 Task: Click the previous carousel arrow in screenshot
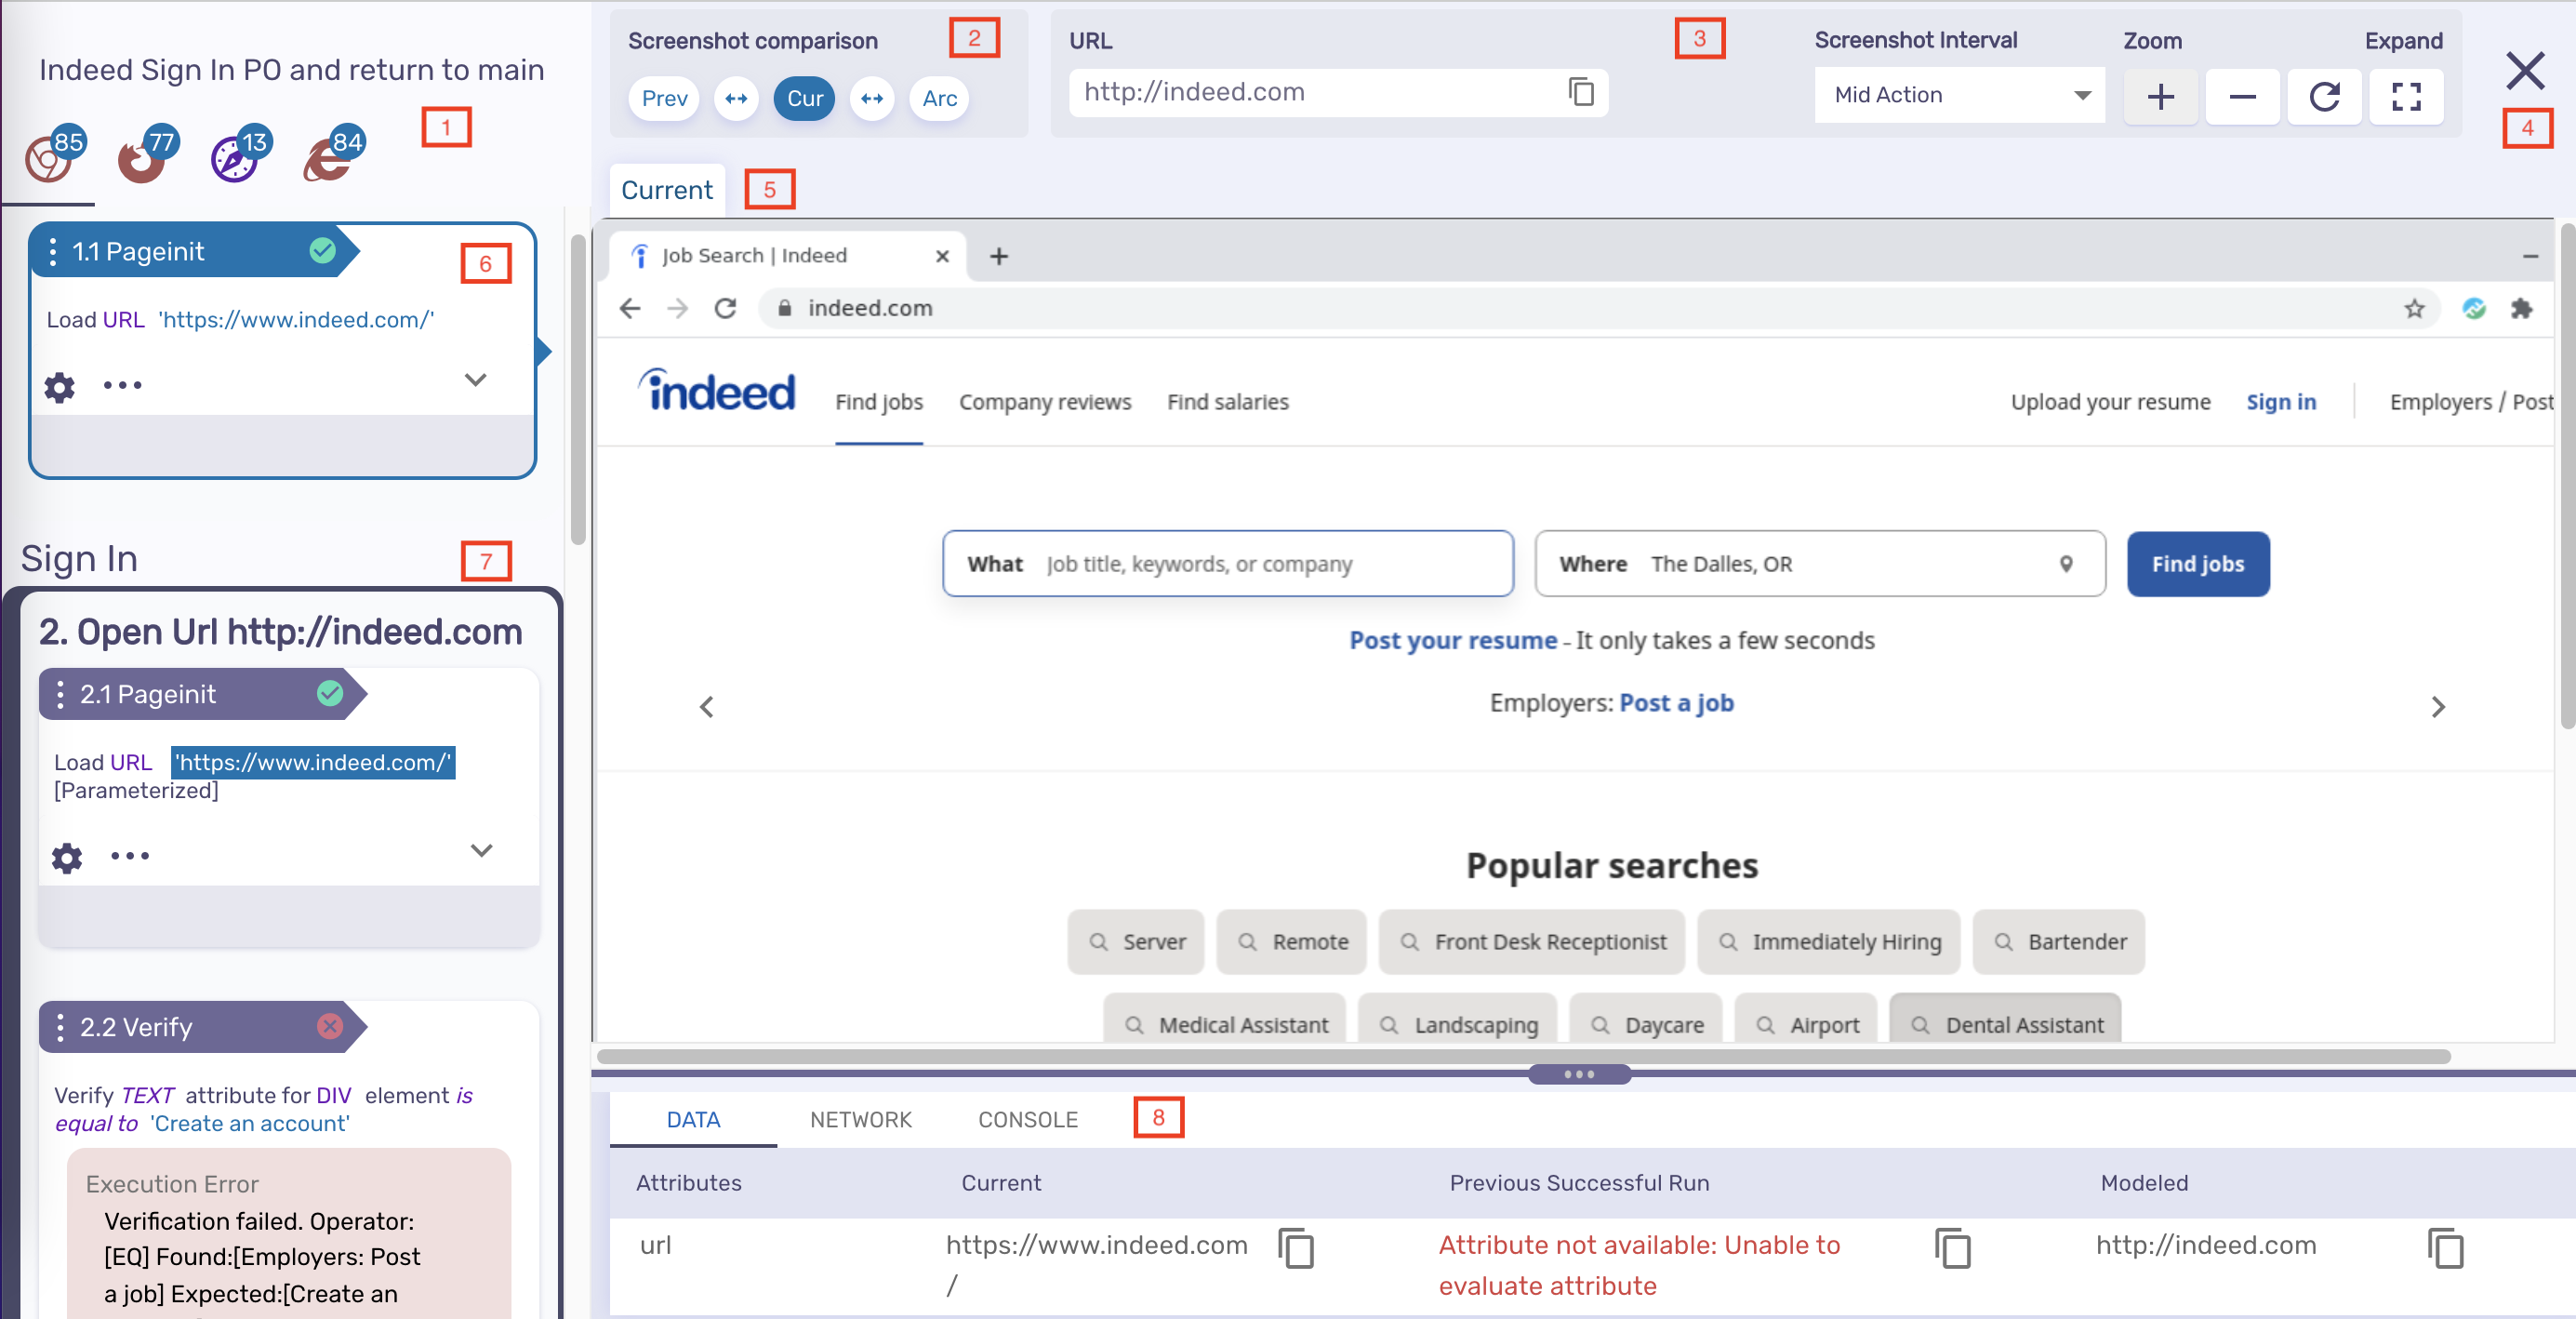[707, 707]
